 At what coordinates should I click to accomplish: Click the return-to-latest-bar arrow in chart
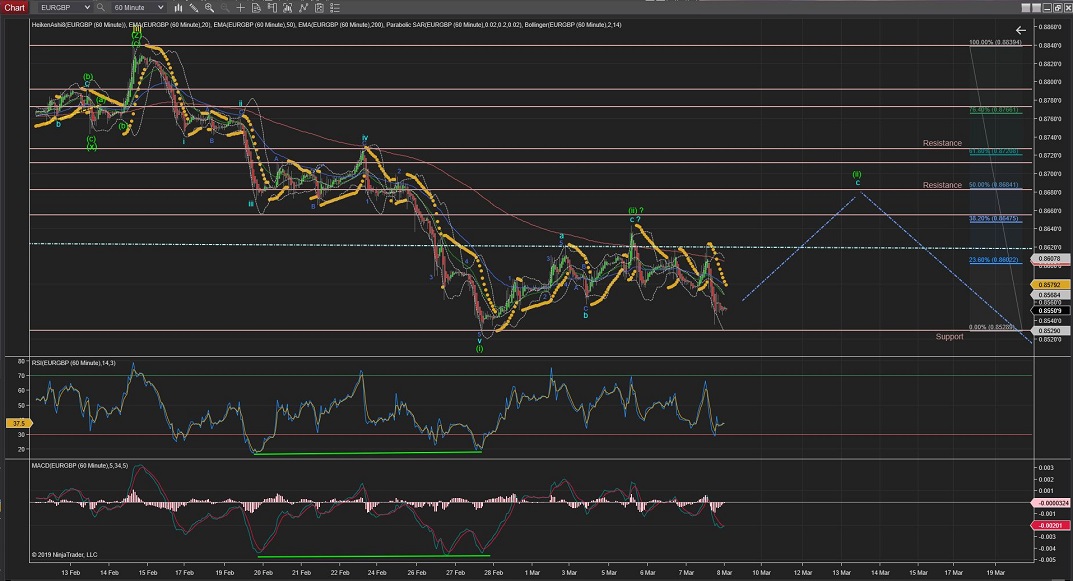[x=1020, y=30]
